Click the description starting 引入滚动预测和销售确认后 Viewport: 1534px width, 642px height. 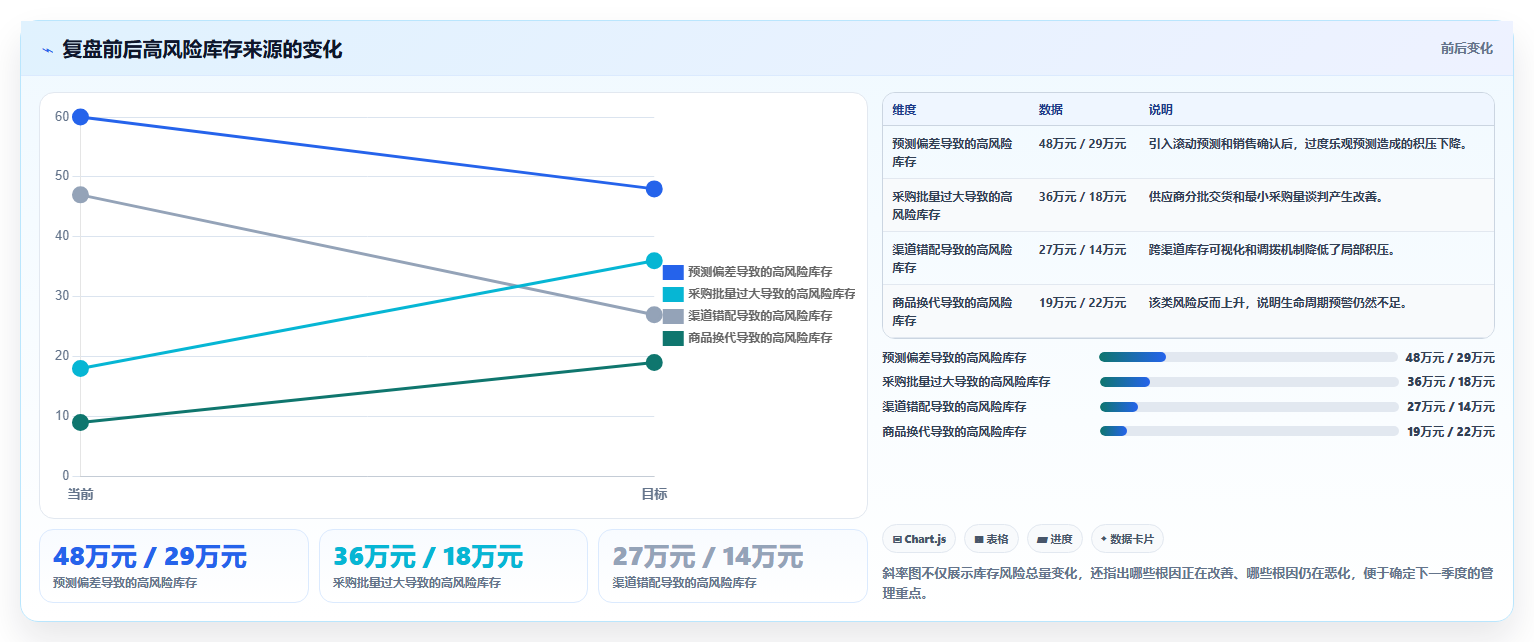[1309, 144]
